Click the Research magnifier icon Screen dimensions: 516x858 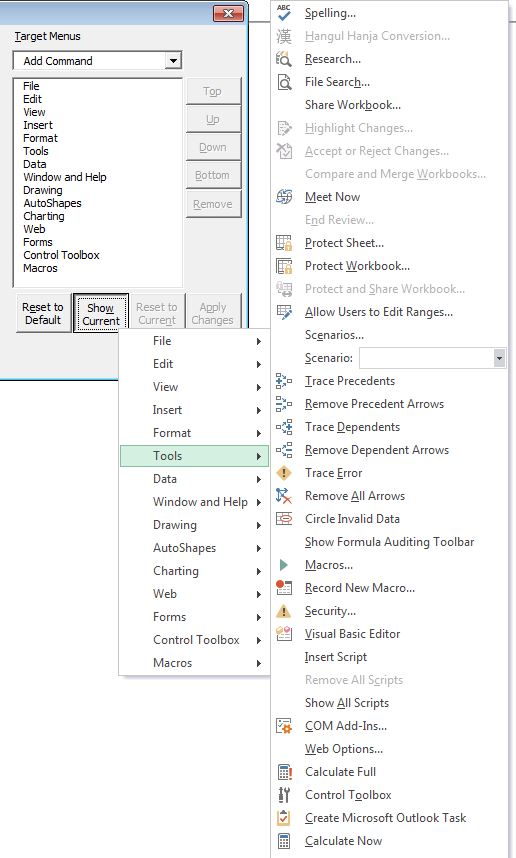(x=284, y=59)
